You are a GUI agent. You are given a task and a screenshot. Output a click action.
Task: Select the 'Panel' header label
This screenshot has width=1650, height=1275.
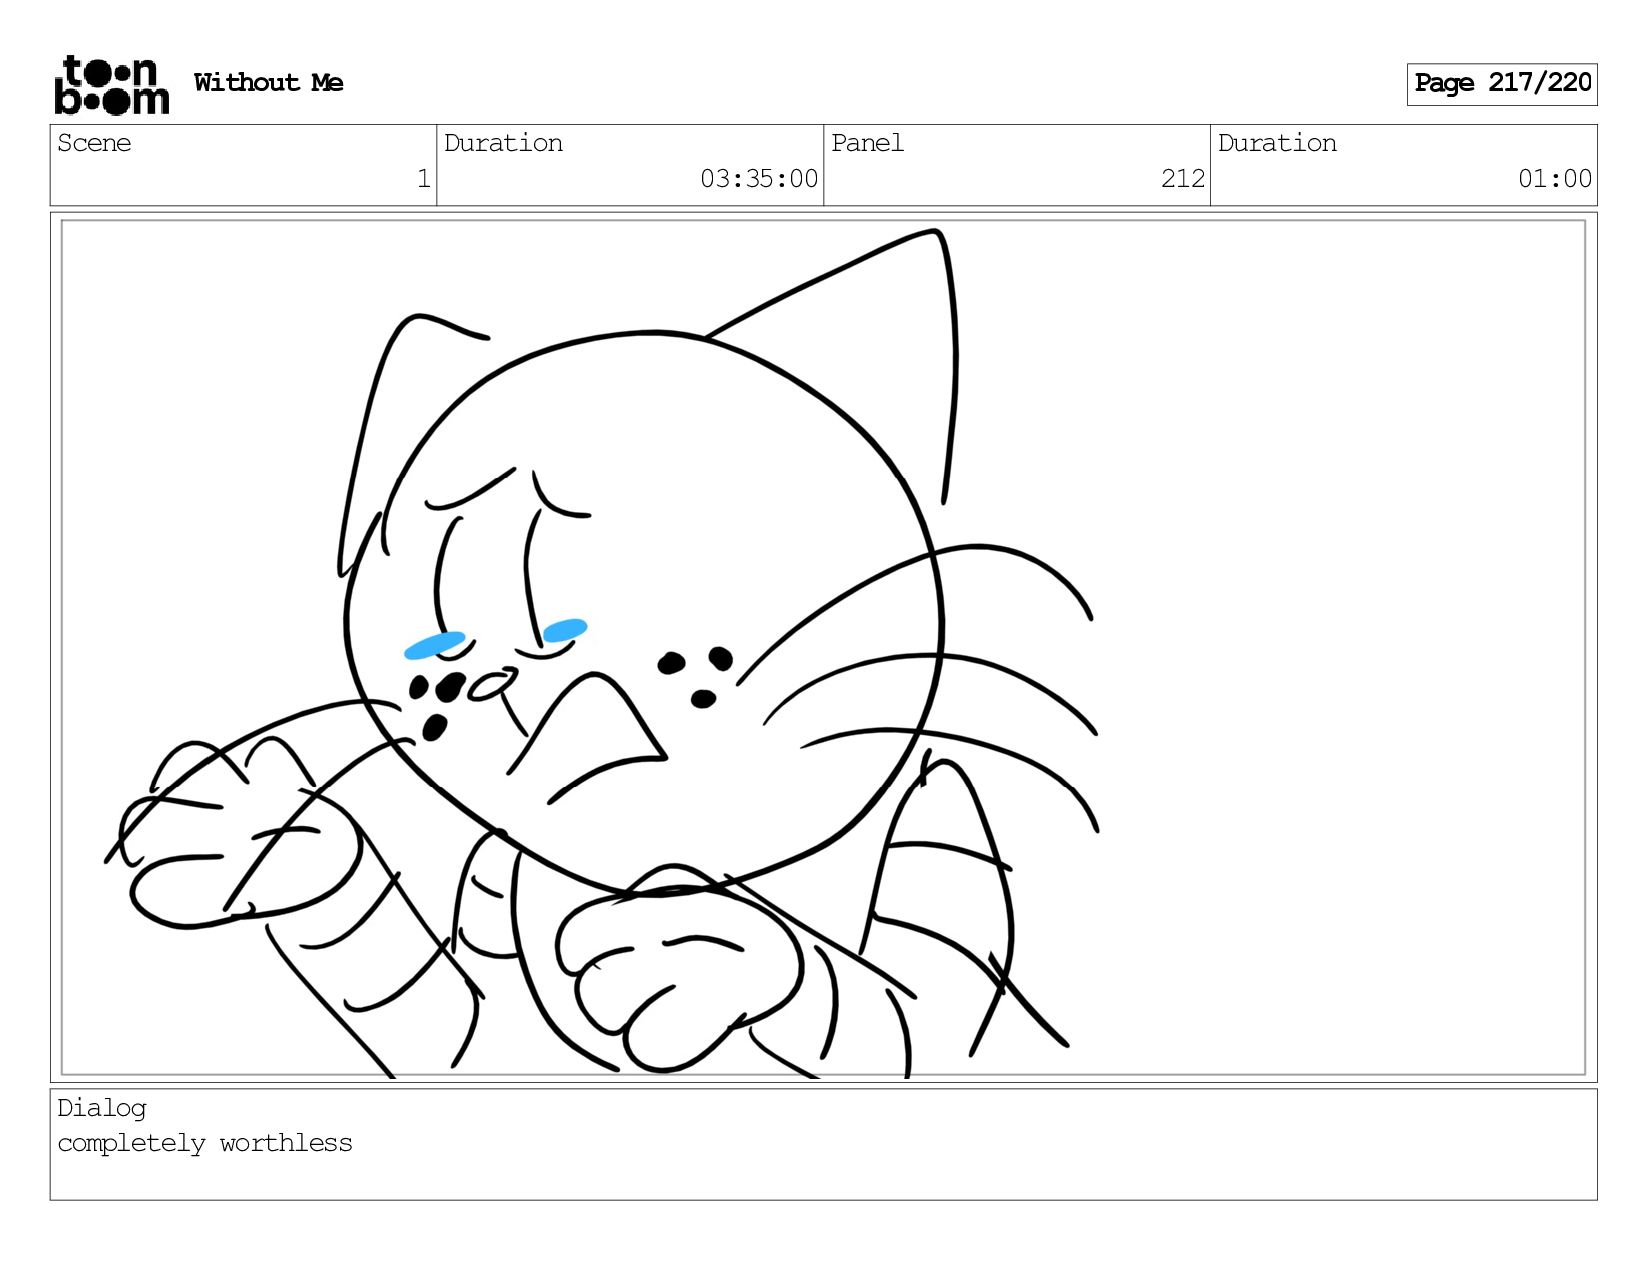point(867,143)
